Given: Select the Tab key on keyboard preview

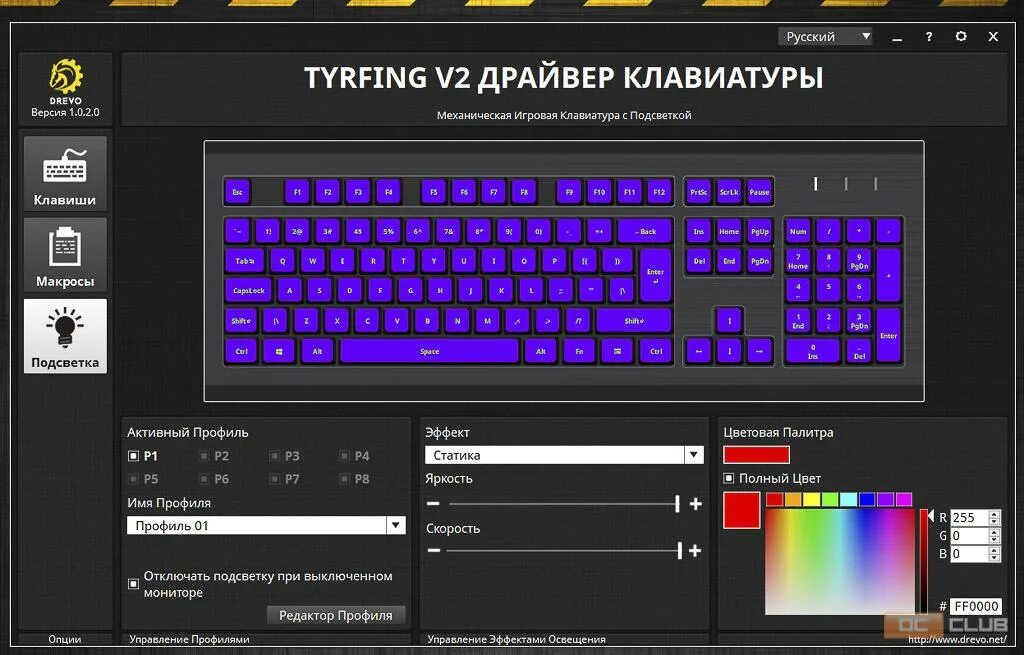Looking at the screenshot, I should (245, 261).
